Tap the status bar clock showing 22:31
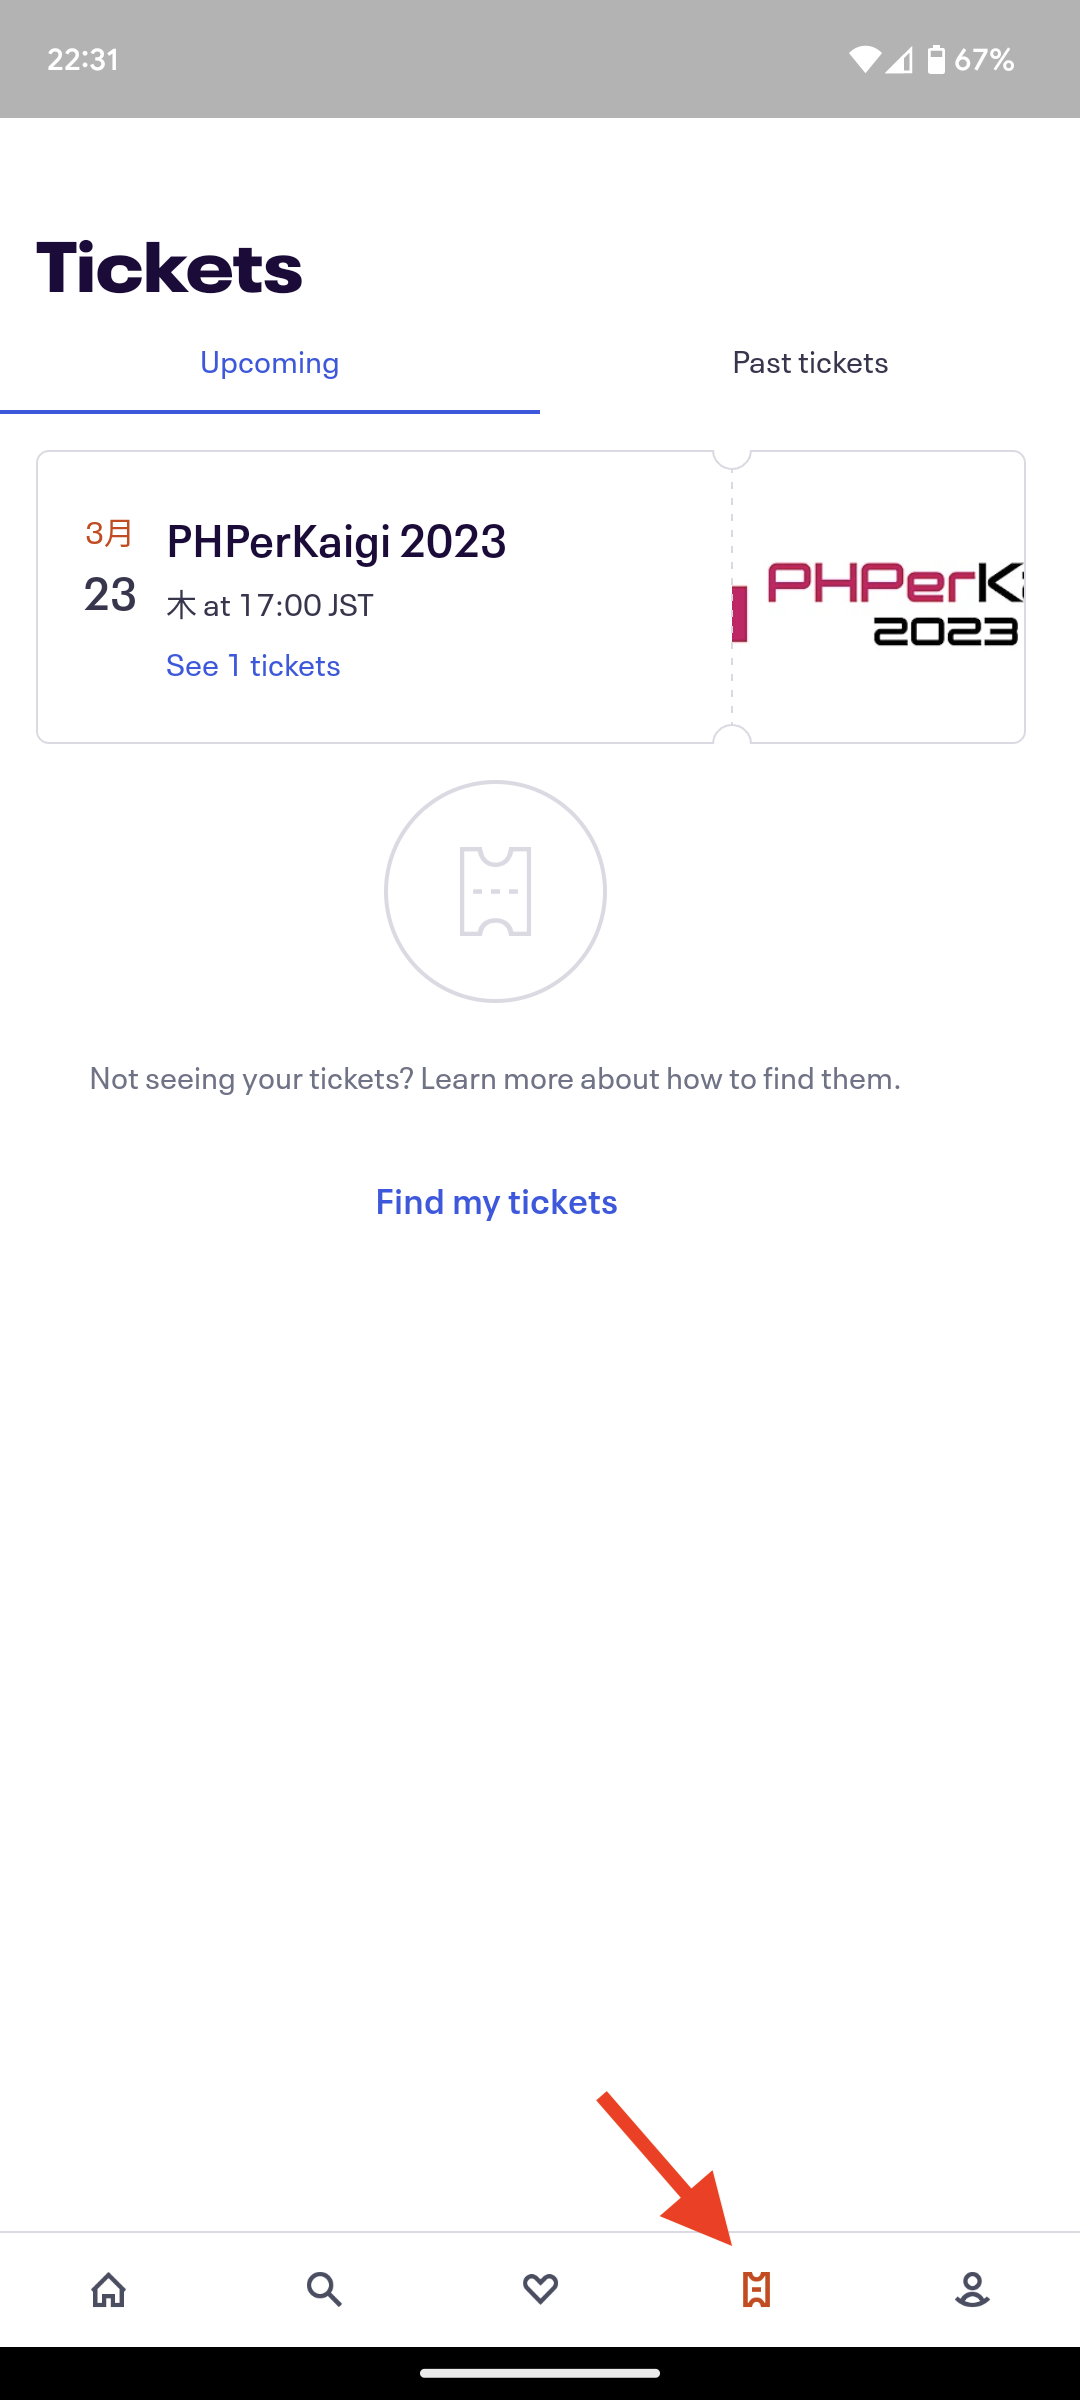The width and height of the screenshot is (1080, 2400). click(83, 60)
